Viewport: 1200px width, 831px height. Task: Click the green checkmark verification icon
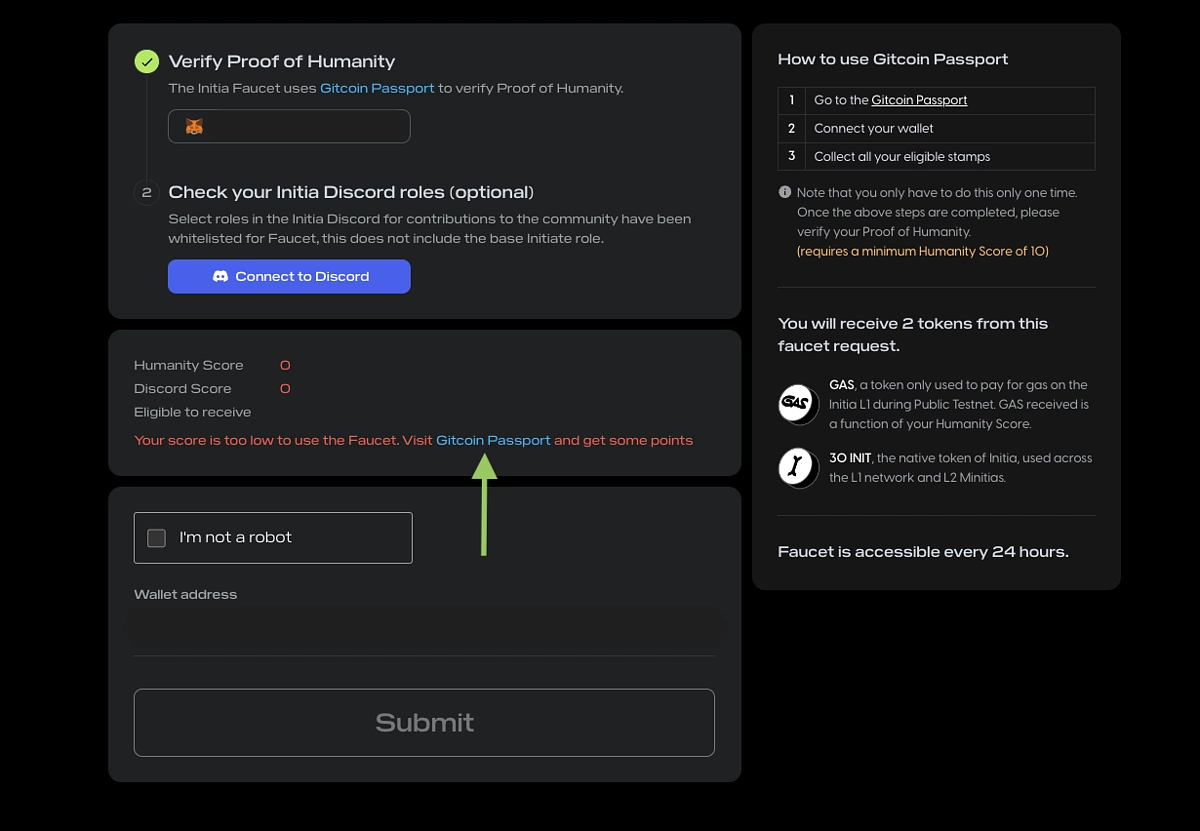point(146,62)
